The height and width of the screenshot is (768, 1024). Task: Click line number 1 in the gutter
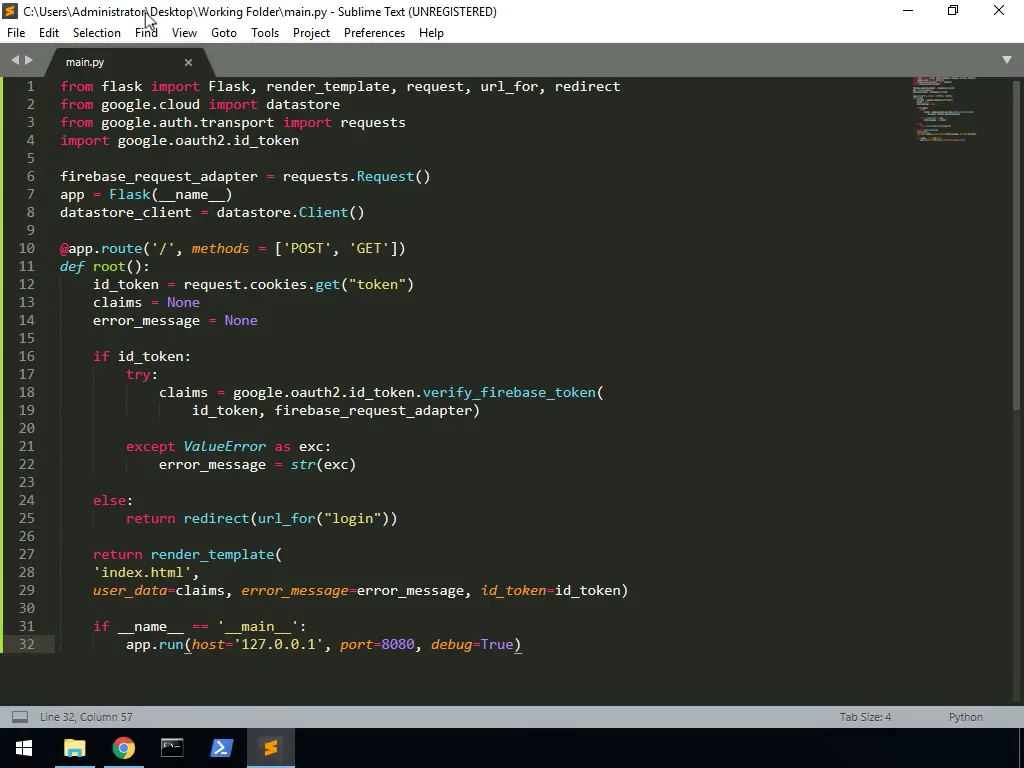click(x=31, y=86)
